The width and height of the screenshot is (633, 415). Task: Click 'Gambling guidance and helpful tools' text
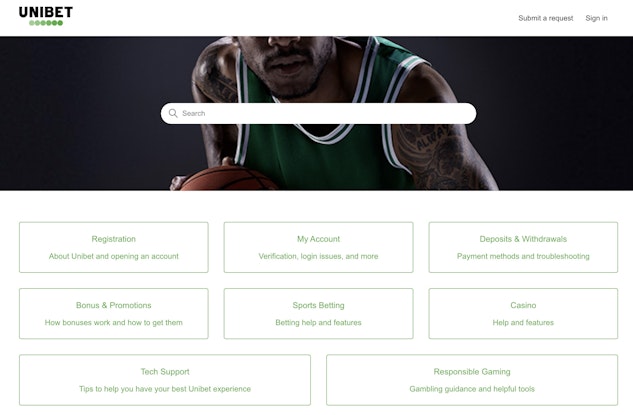pyautogui.click(x=472, y=388)
